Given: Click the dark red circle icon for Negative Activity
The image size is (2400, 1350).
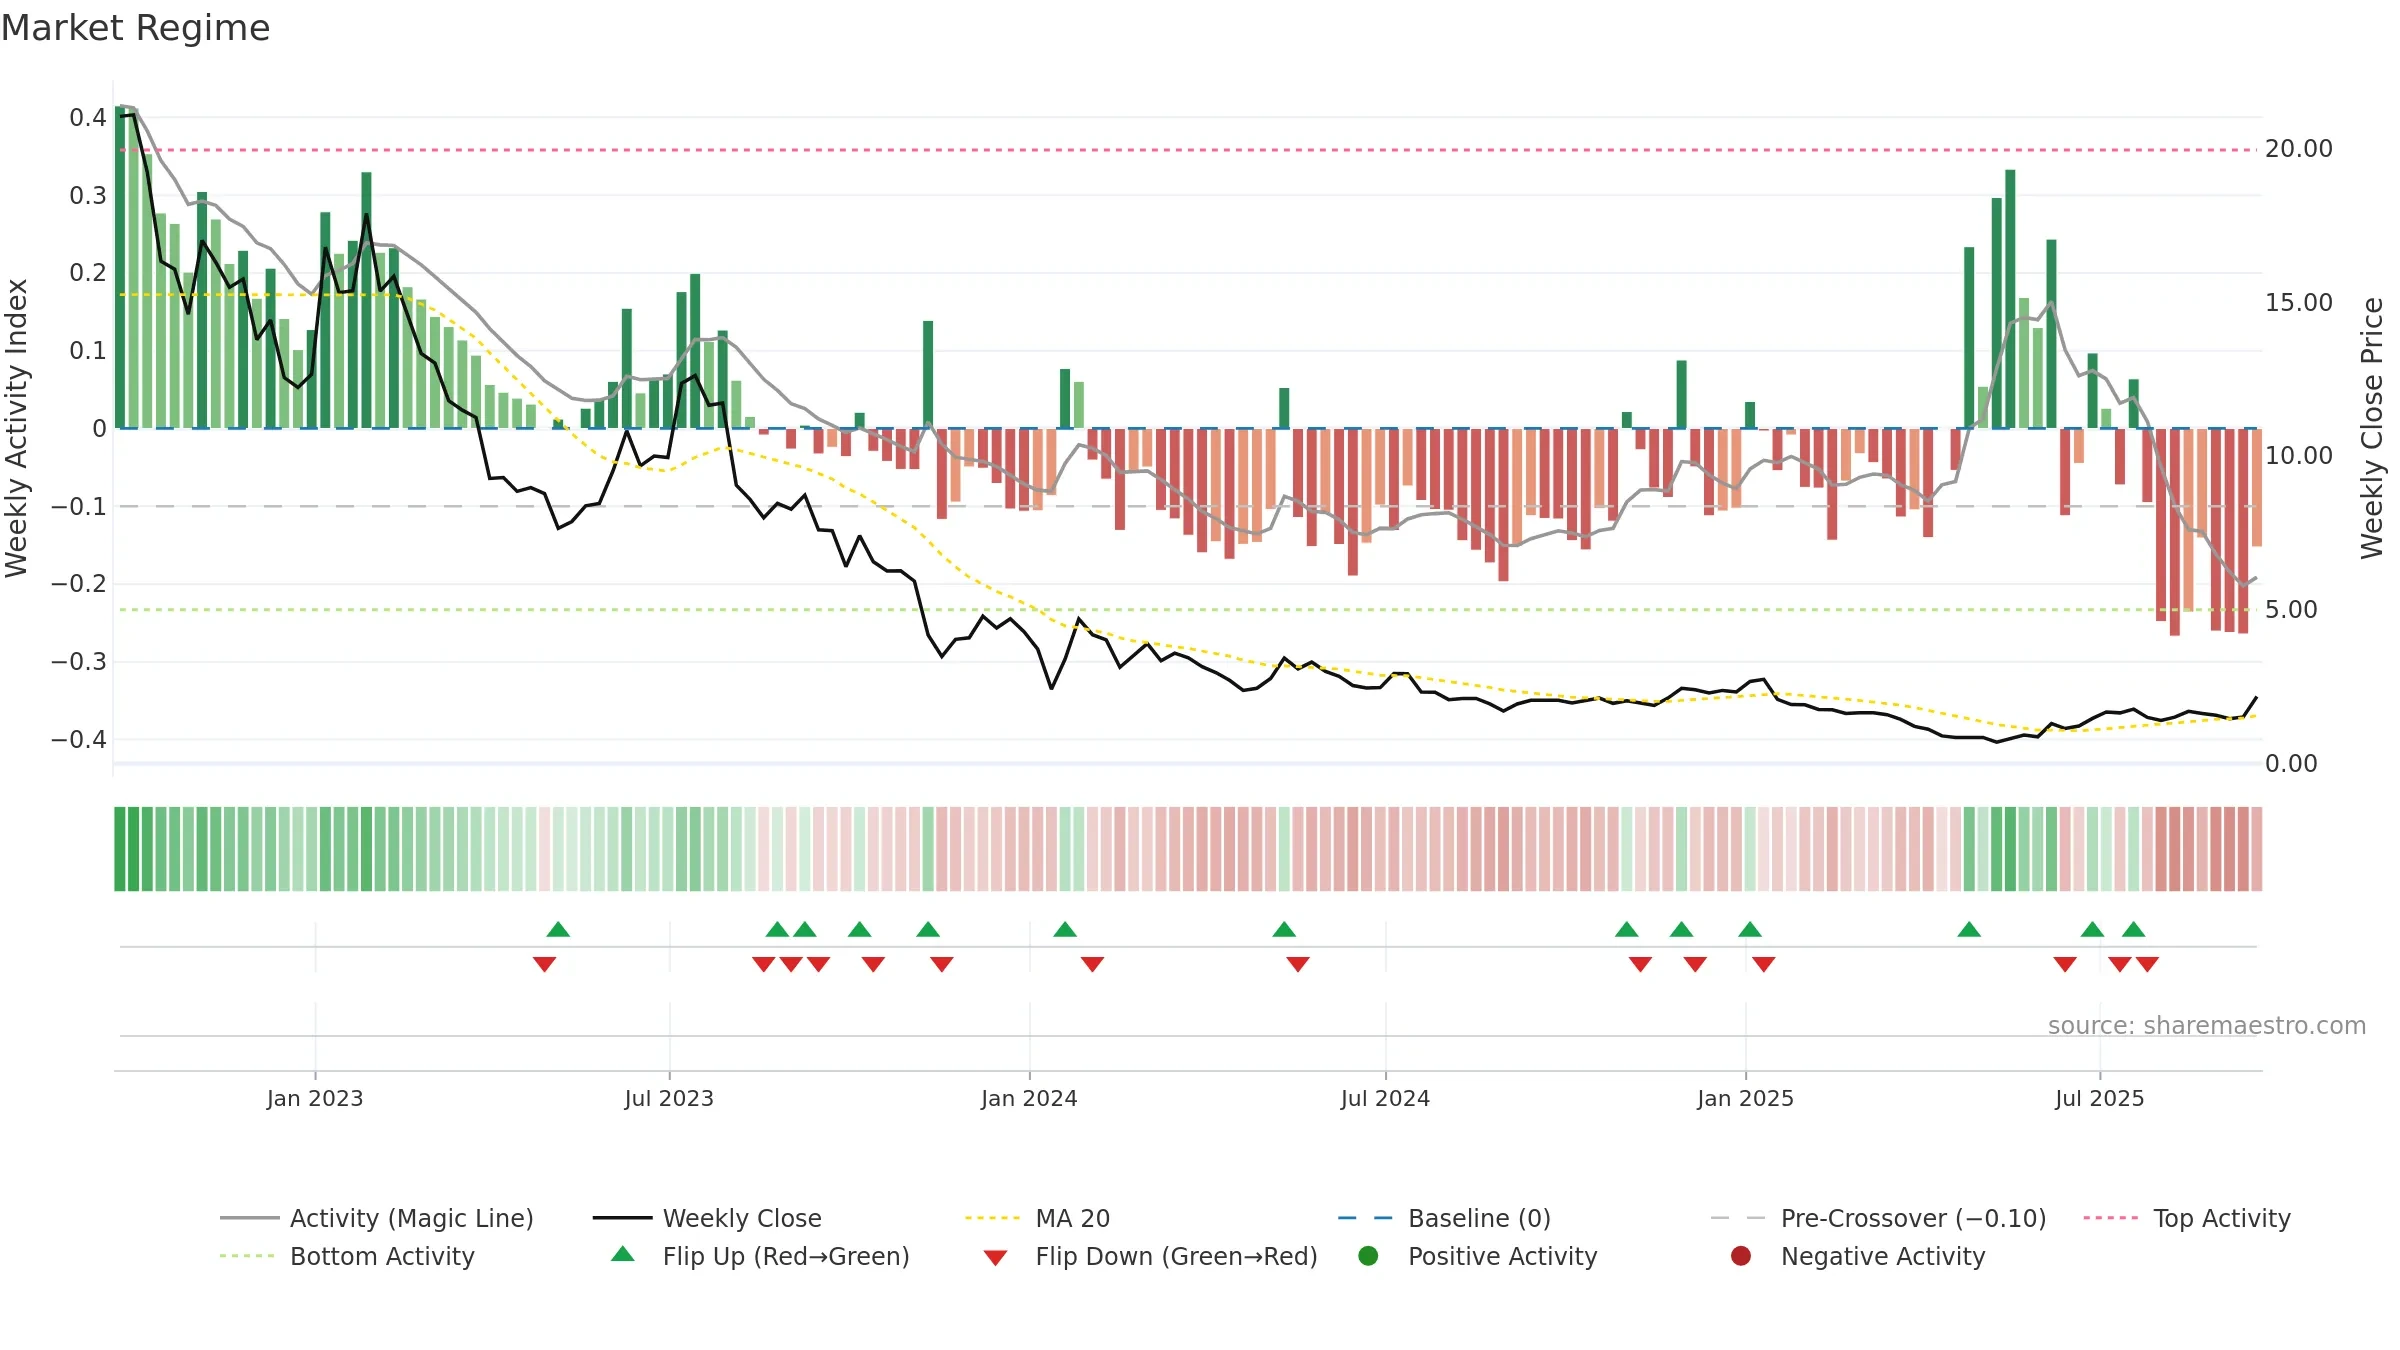Looking at the screenshot, I should pos(1741,1256).
